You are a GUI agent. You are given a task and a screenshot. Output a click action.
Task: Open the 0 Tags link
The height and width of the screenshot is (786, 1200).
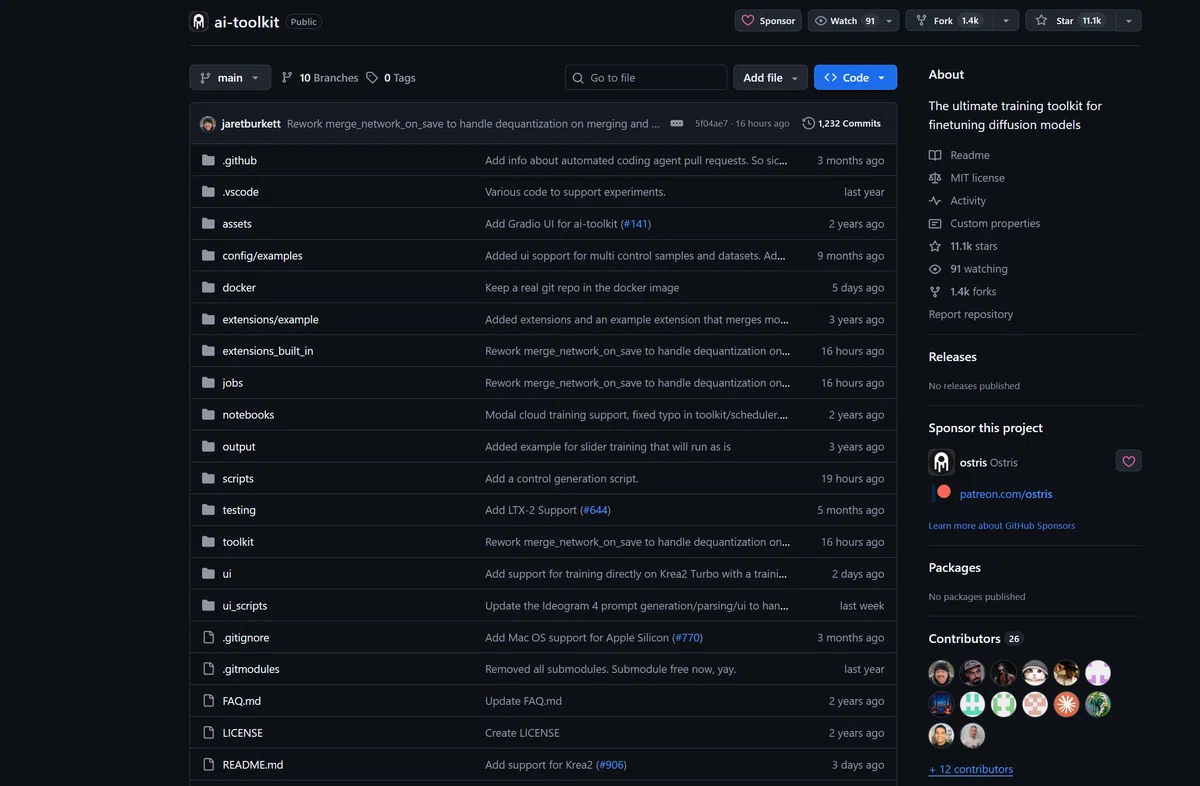[391, 77]
